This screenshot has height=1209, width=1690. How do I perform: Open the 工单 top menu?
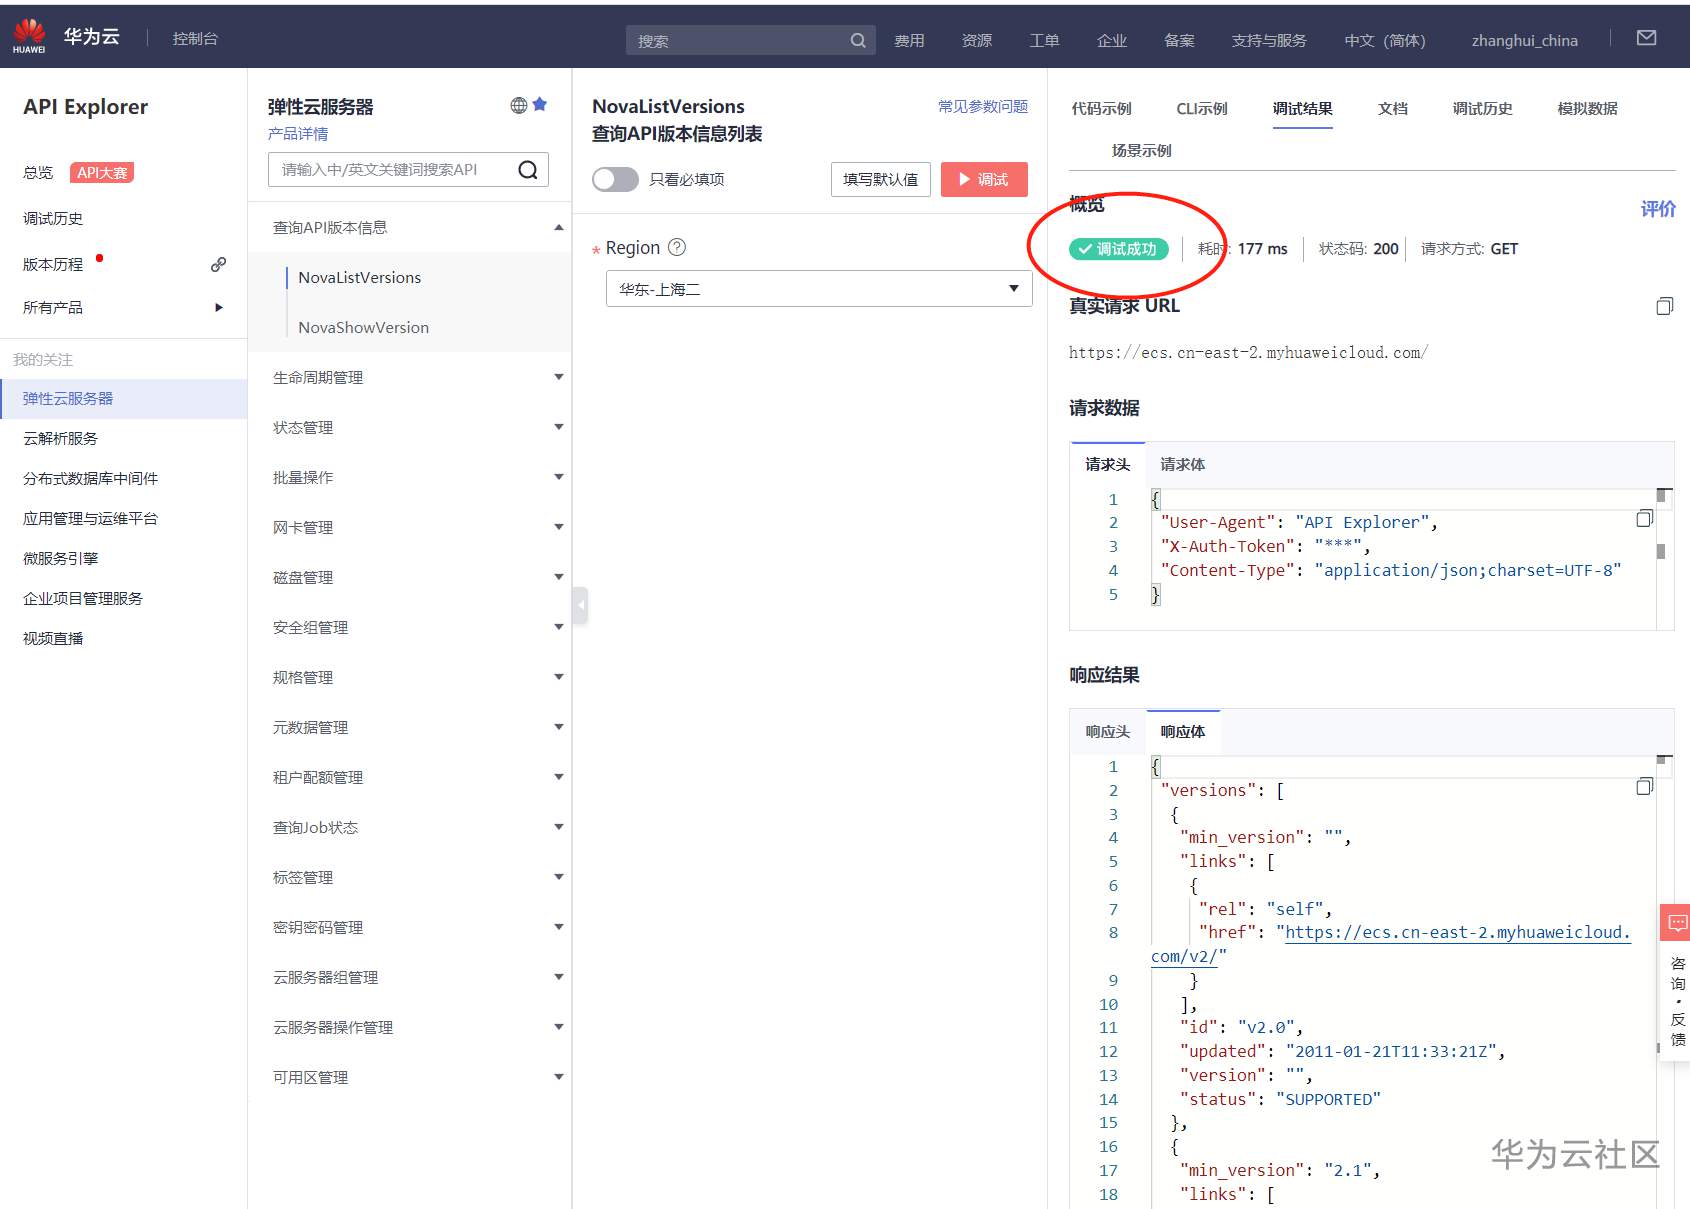[x=1044, y=40]
